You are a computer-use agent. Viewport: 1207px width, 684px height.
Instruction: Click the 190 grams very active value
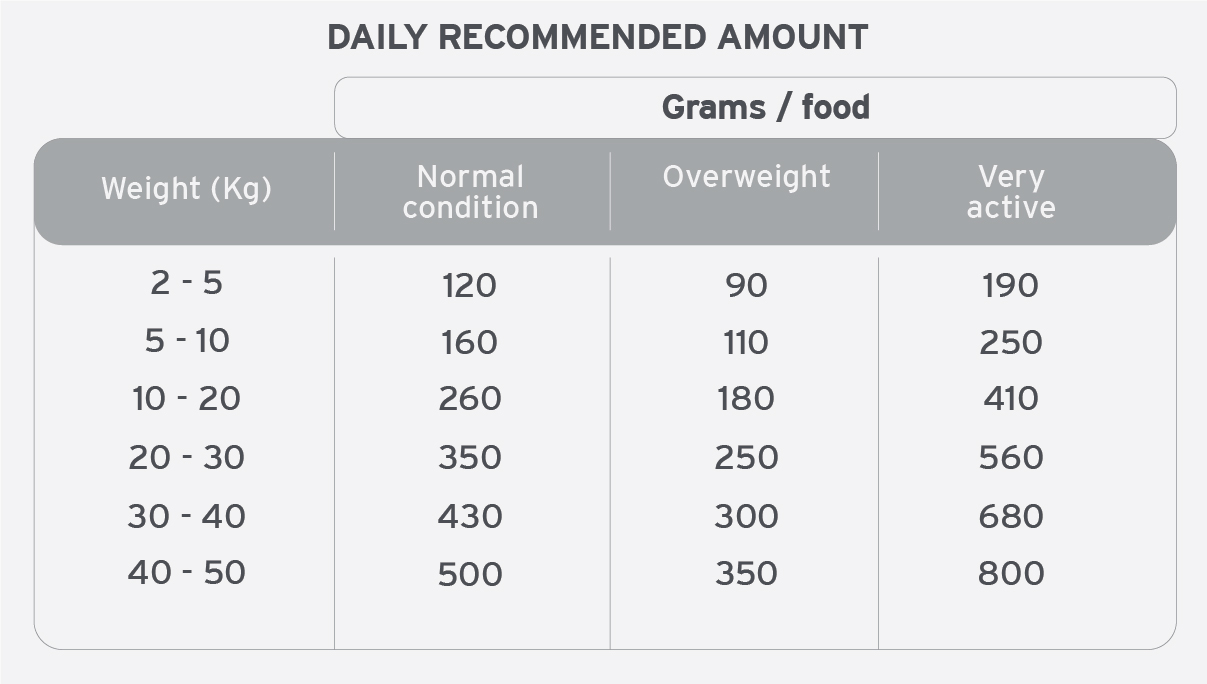(1011, 285)
